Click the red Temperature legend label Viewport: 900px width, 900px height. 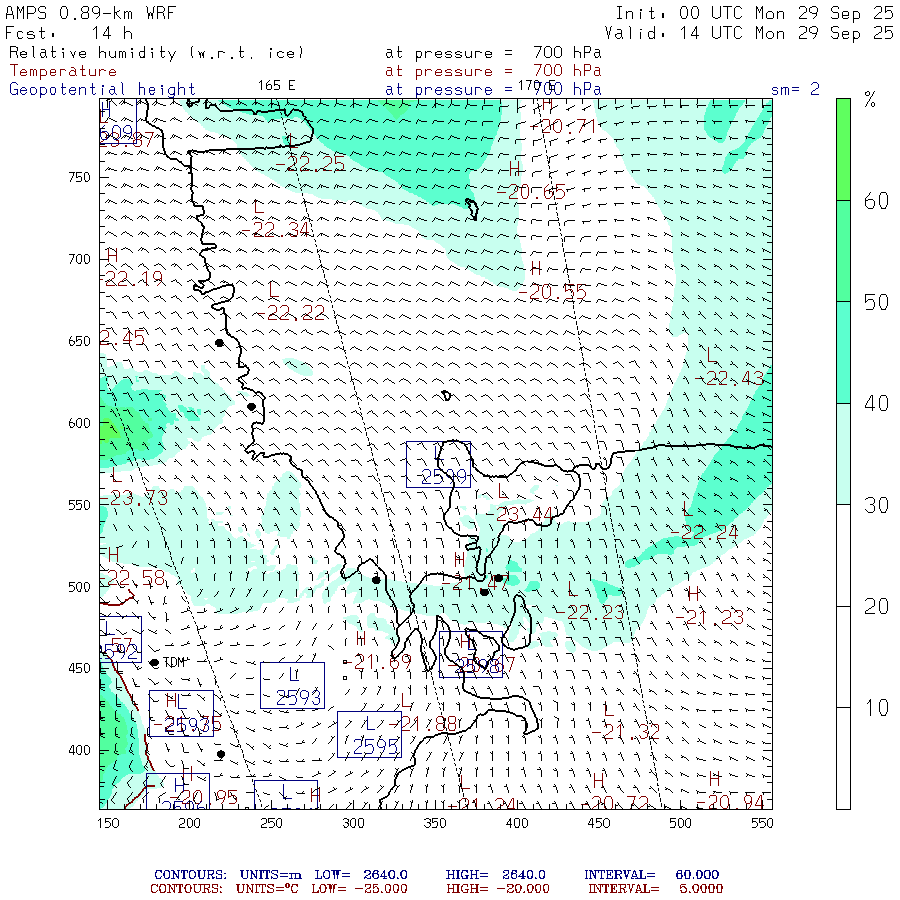pos(63,71)
